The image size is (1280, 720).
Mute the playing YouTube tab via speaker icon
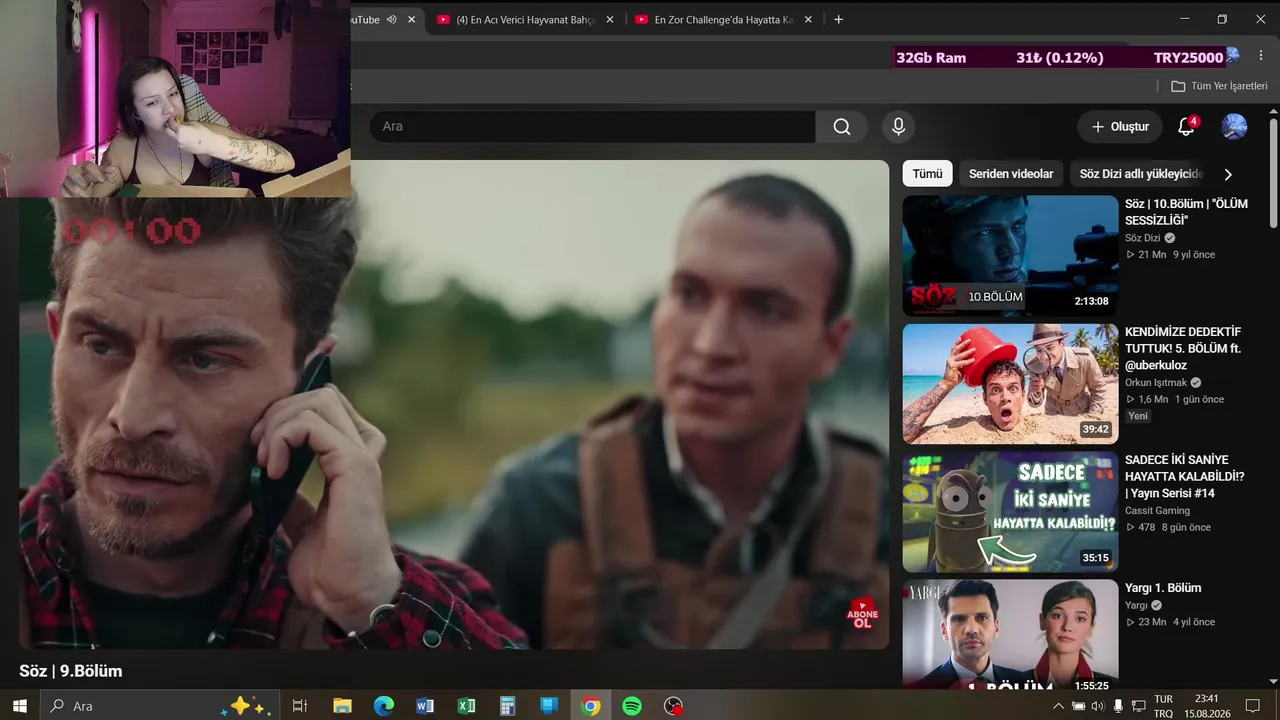tap(391, 19)
